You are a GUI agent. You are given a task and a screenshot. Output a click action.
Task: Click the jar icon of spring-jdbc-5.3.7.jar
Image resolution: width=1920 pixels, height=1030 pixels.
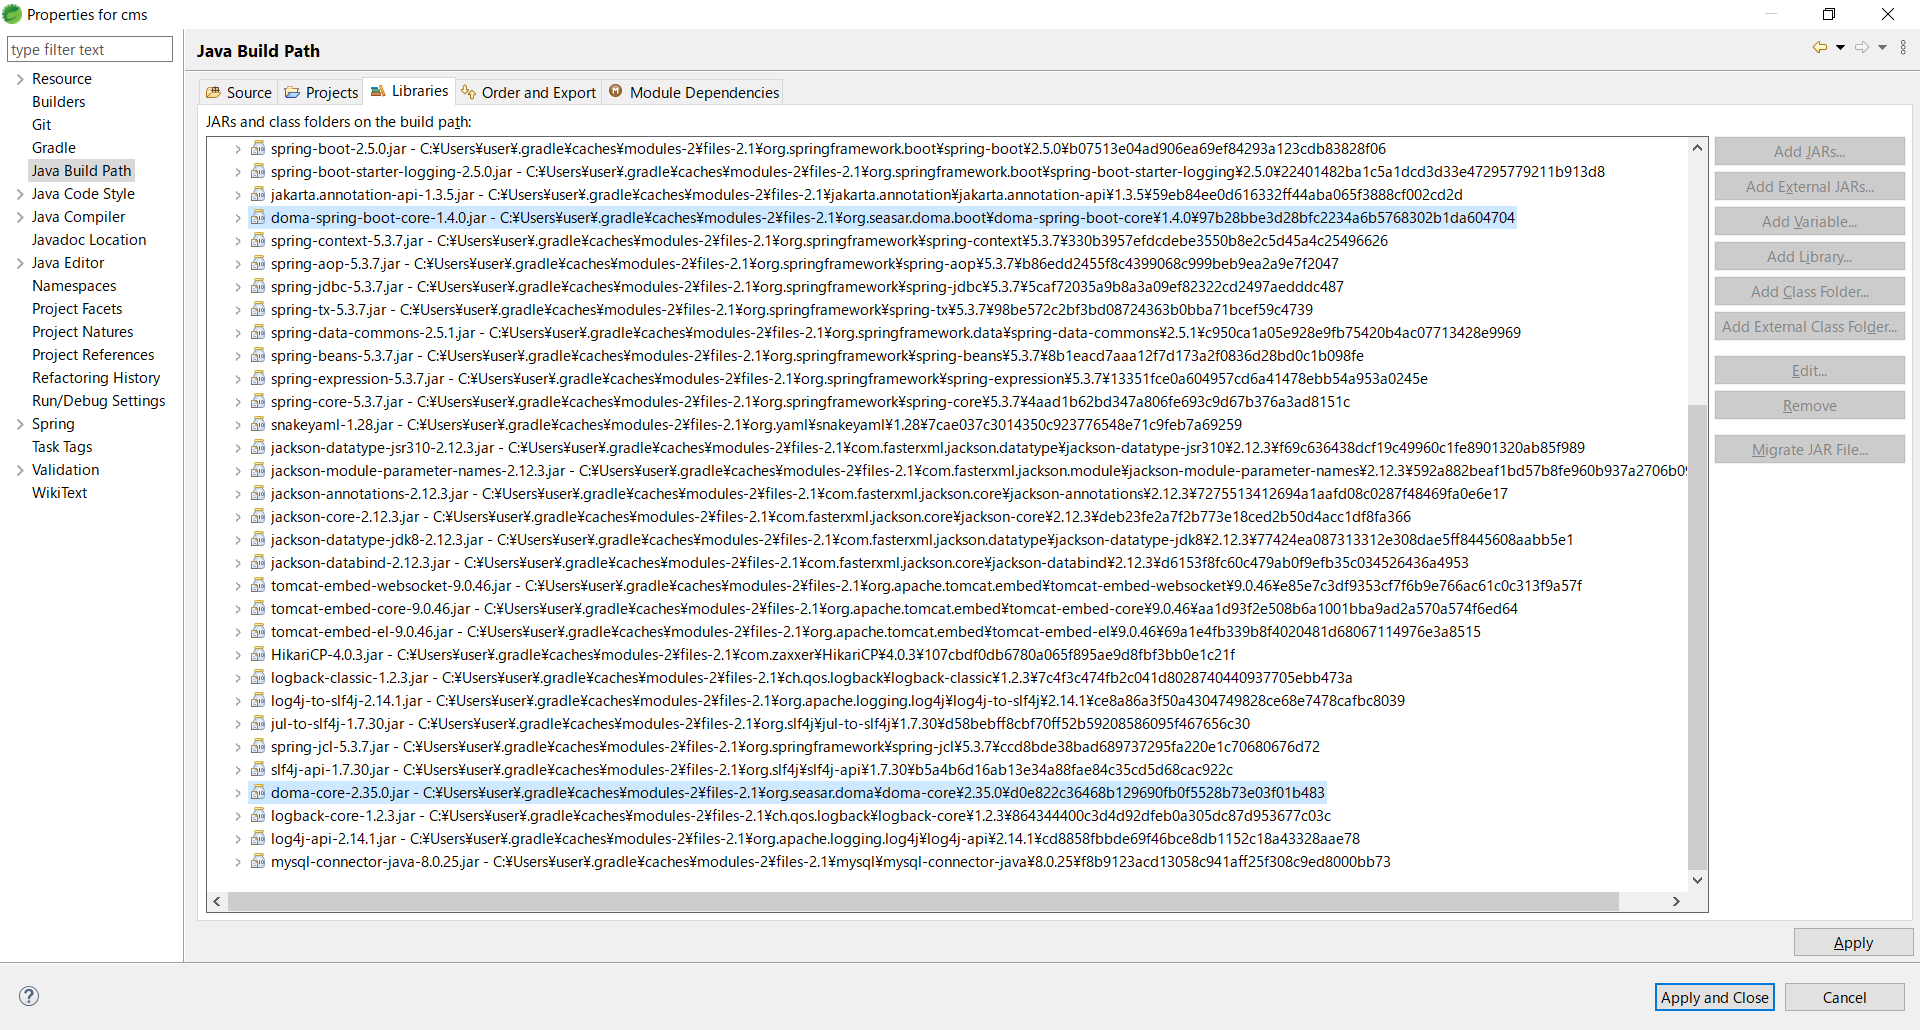coord(258,286)
